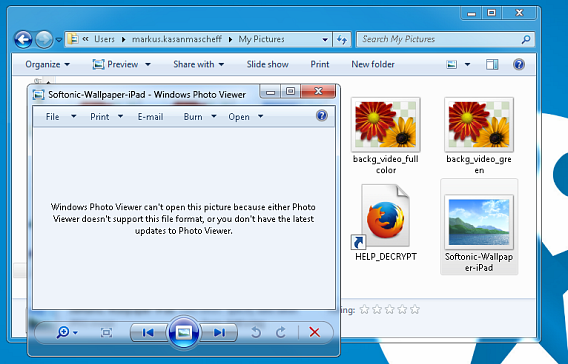568x364 pixels.
Task: Click the Photo Viewer zoom magnifier
Action: pyautogui.click(x=63, y=332)
